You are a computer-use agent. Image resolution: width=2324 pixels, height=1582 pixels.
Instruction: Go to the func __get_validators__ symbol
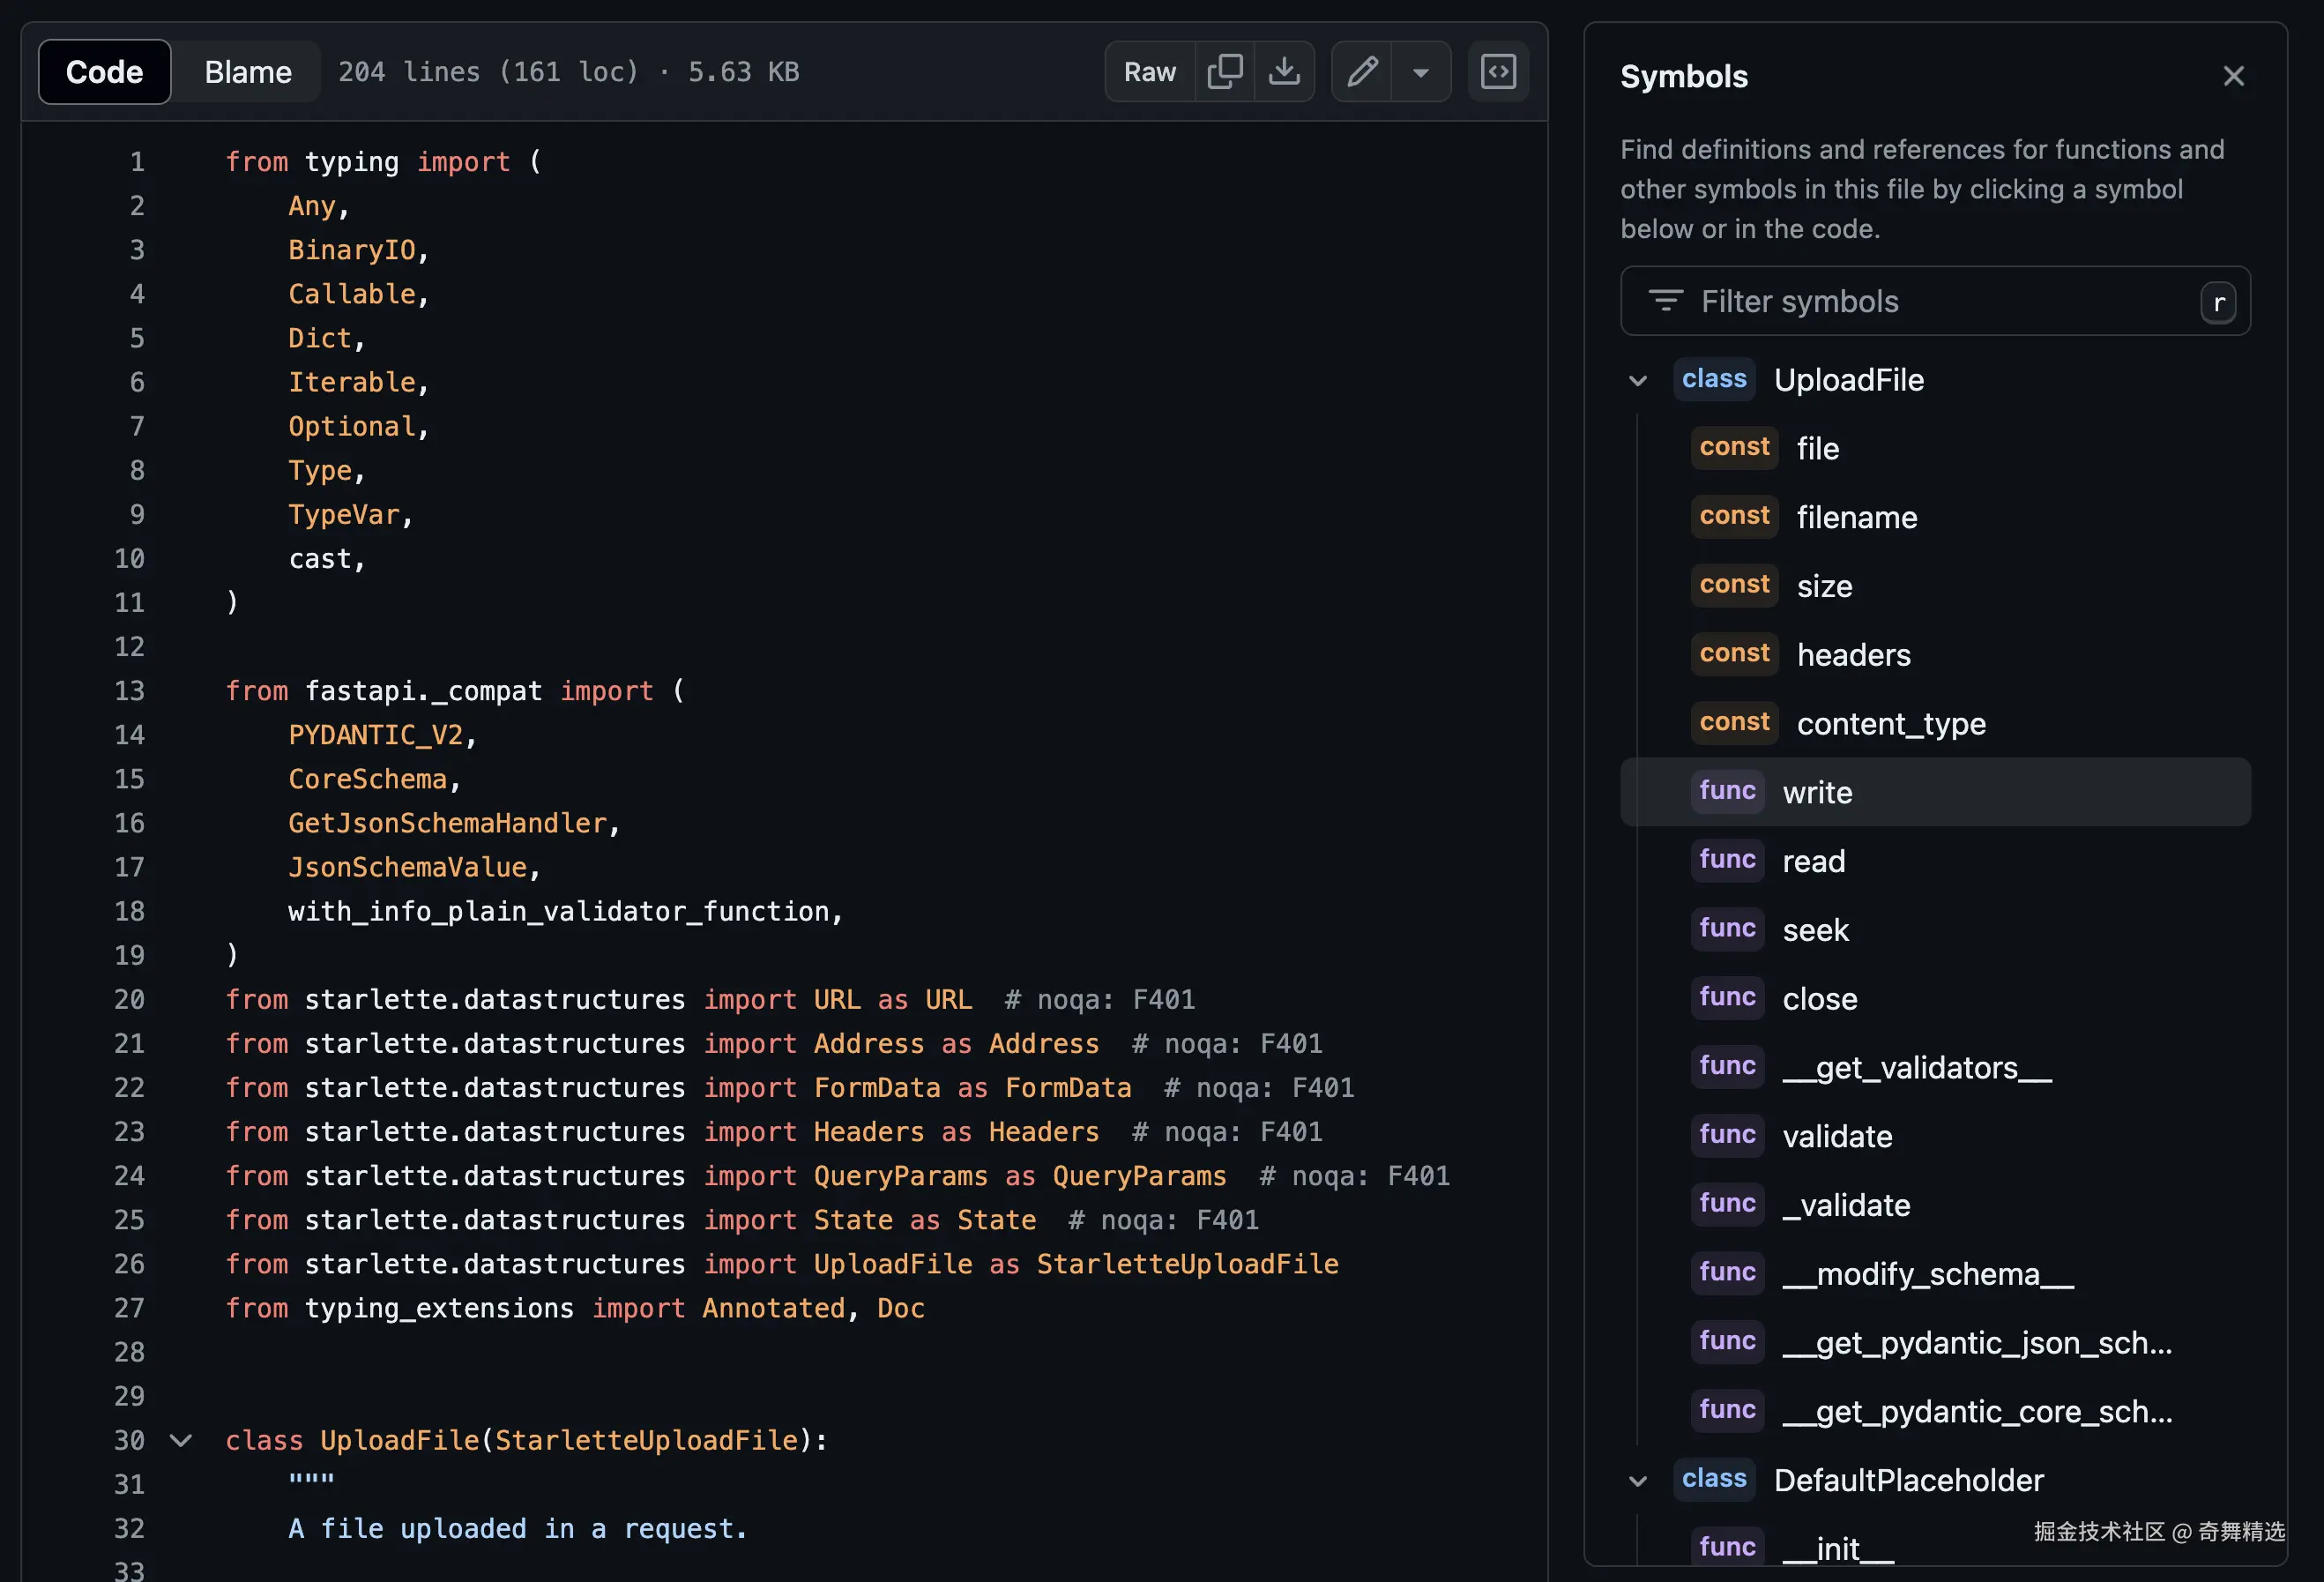[x=1916, y=1068]
